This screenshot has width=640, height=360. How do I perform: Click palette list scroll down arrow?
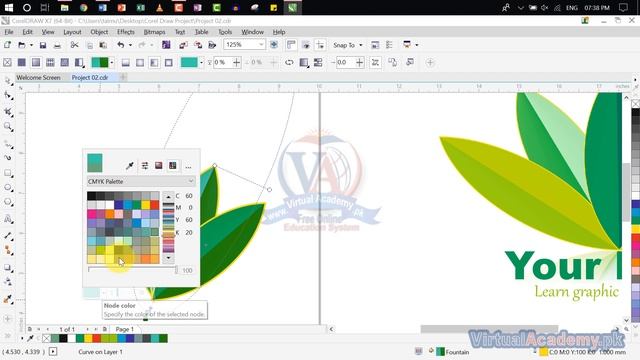[168, 258]
